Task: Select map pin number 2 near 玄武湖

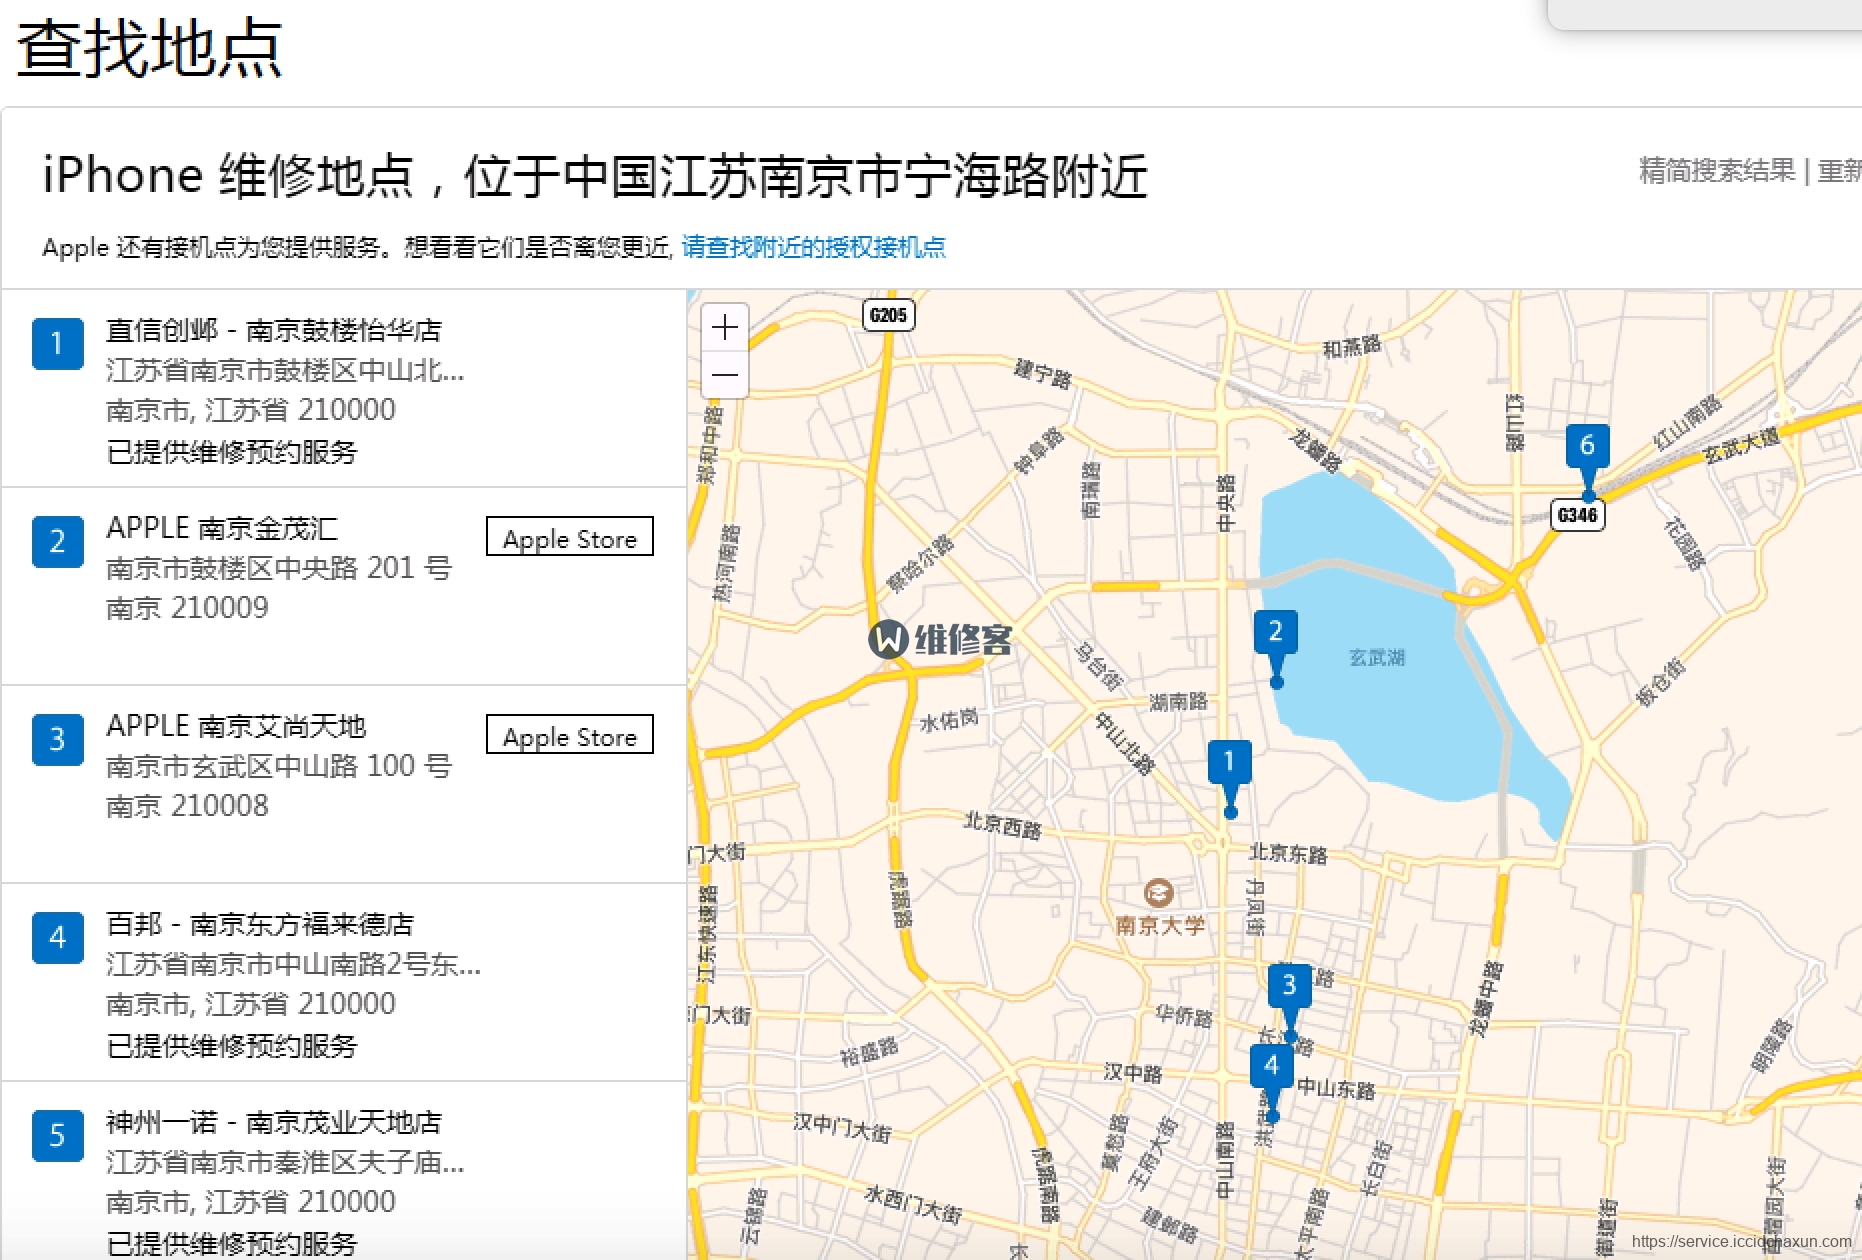Action: point(1276,648)
